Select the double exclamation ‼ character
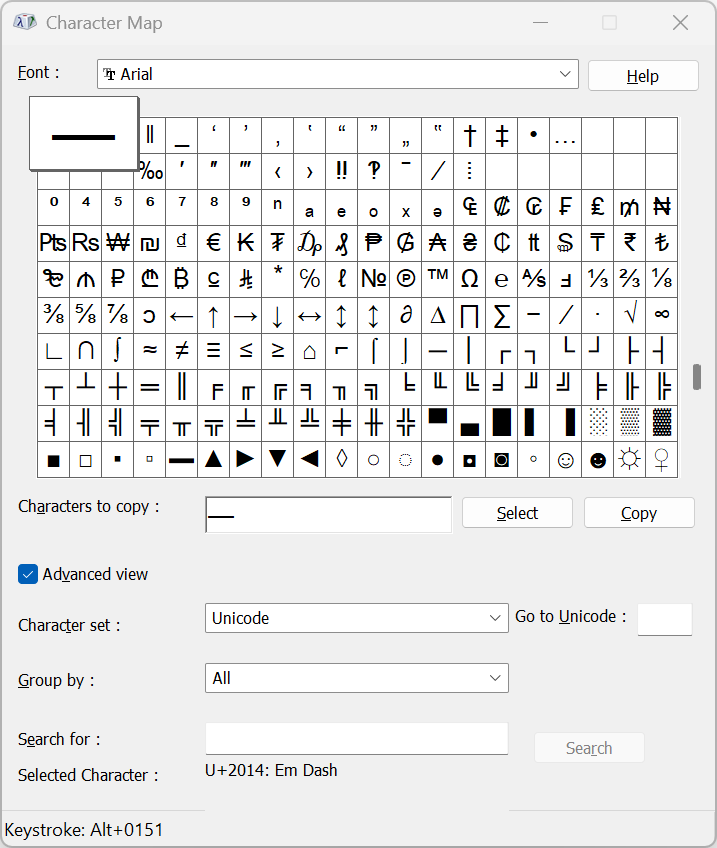 (342, 171)
